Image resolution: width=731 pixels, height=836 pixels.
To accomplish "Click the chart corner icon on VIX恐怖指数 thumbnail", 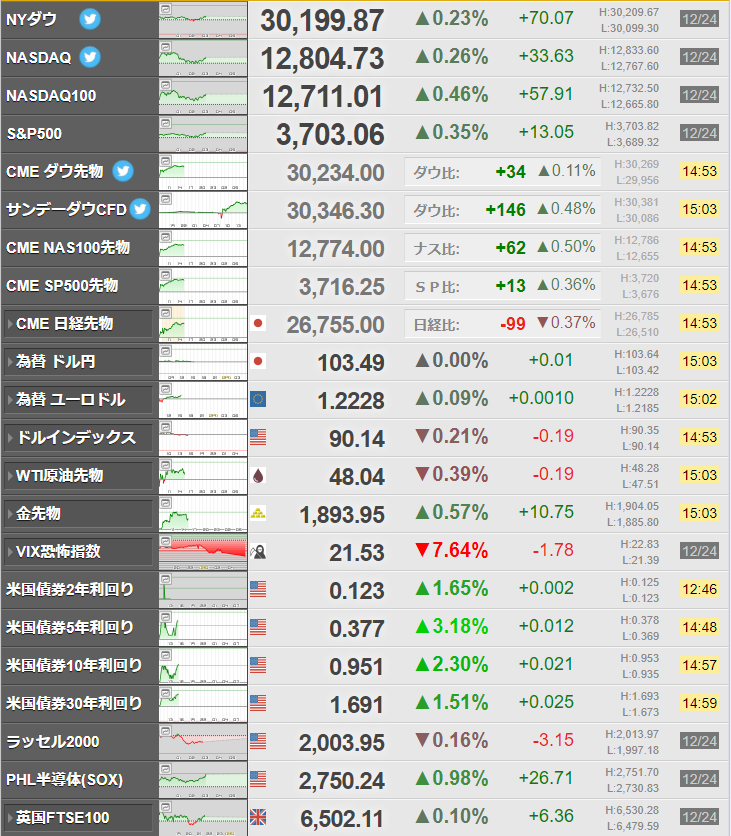I will (x=166, y=541).
